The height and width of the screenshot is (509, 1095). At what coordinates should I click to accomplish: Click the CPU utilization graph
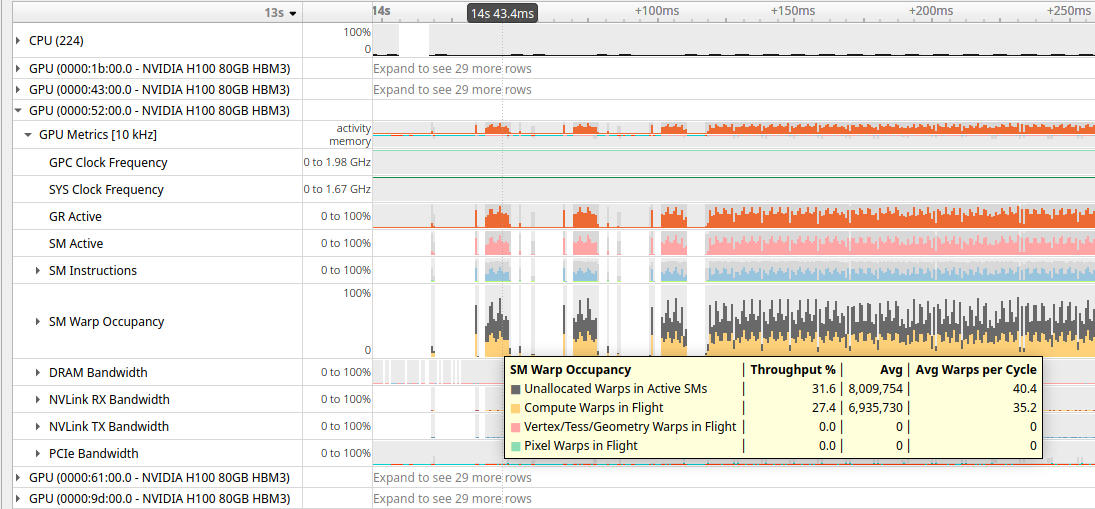point(733,41)
